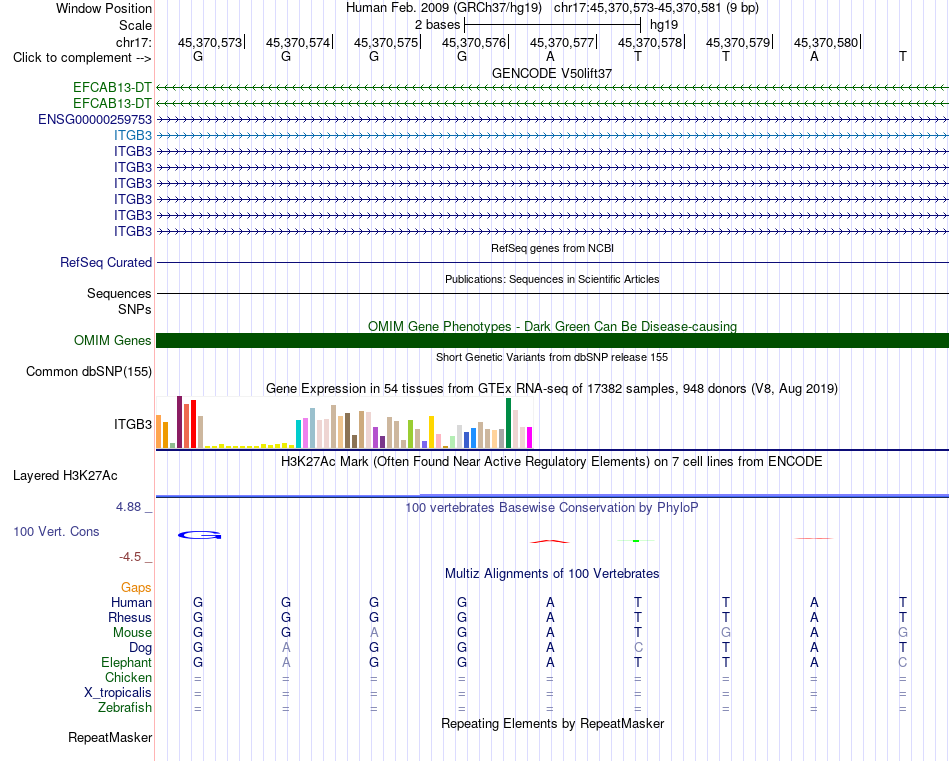The image size is (950, 761).
Task: Click Mouse row faded G under 45,370,579
Action: pos(726,633)
